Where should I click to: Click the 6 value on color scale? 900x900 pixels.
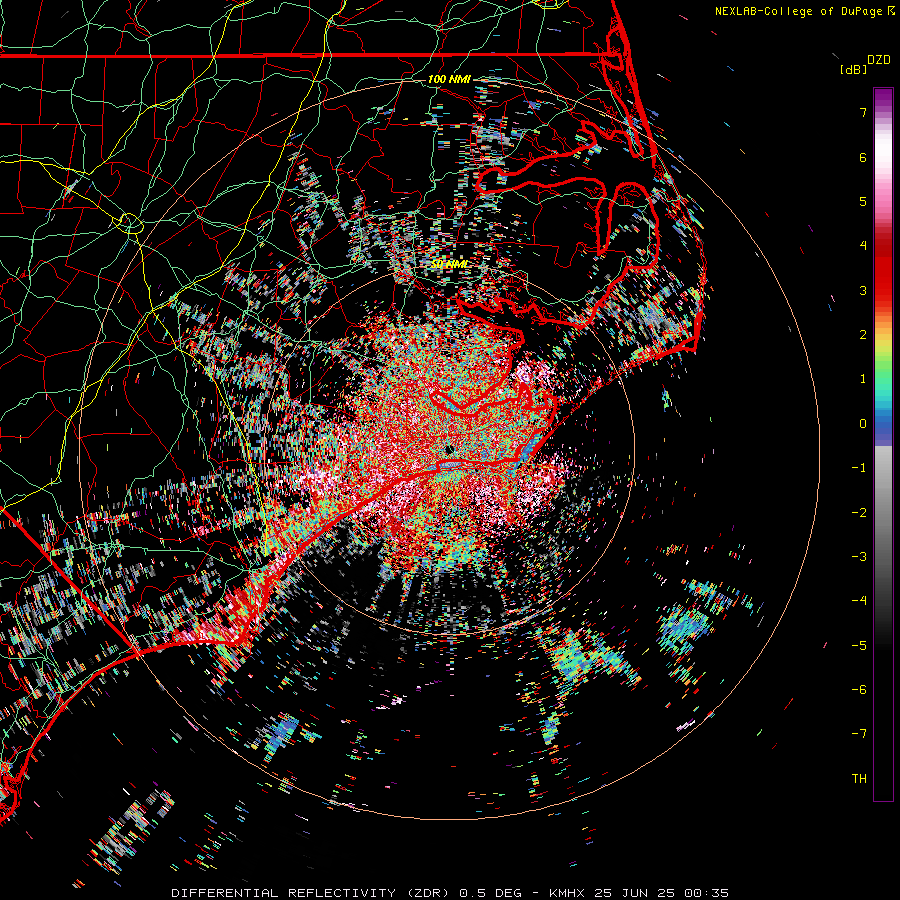pyautogui.click(x=863, y=157)
